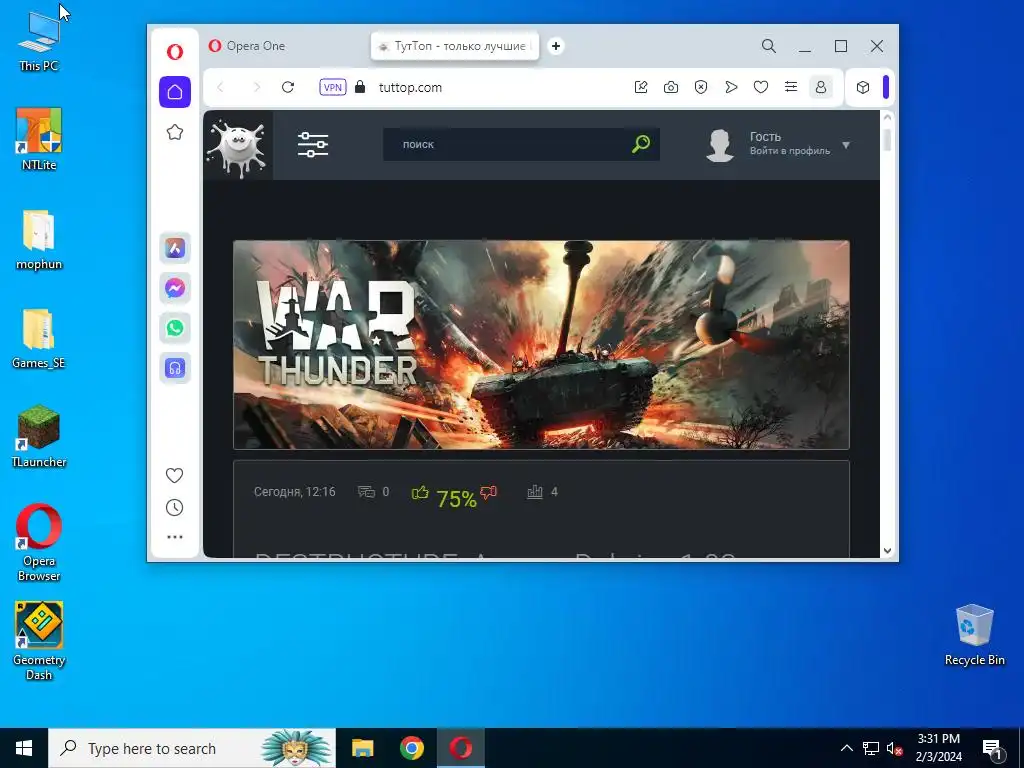1024x768 pixels.
Task: Click the muted volume tray icon
Action: pyautogui.click(x=894, y=748)
